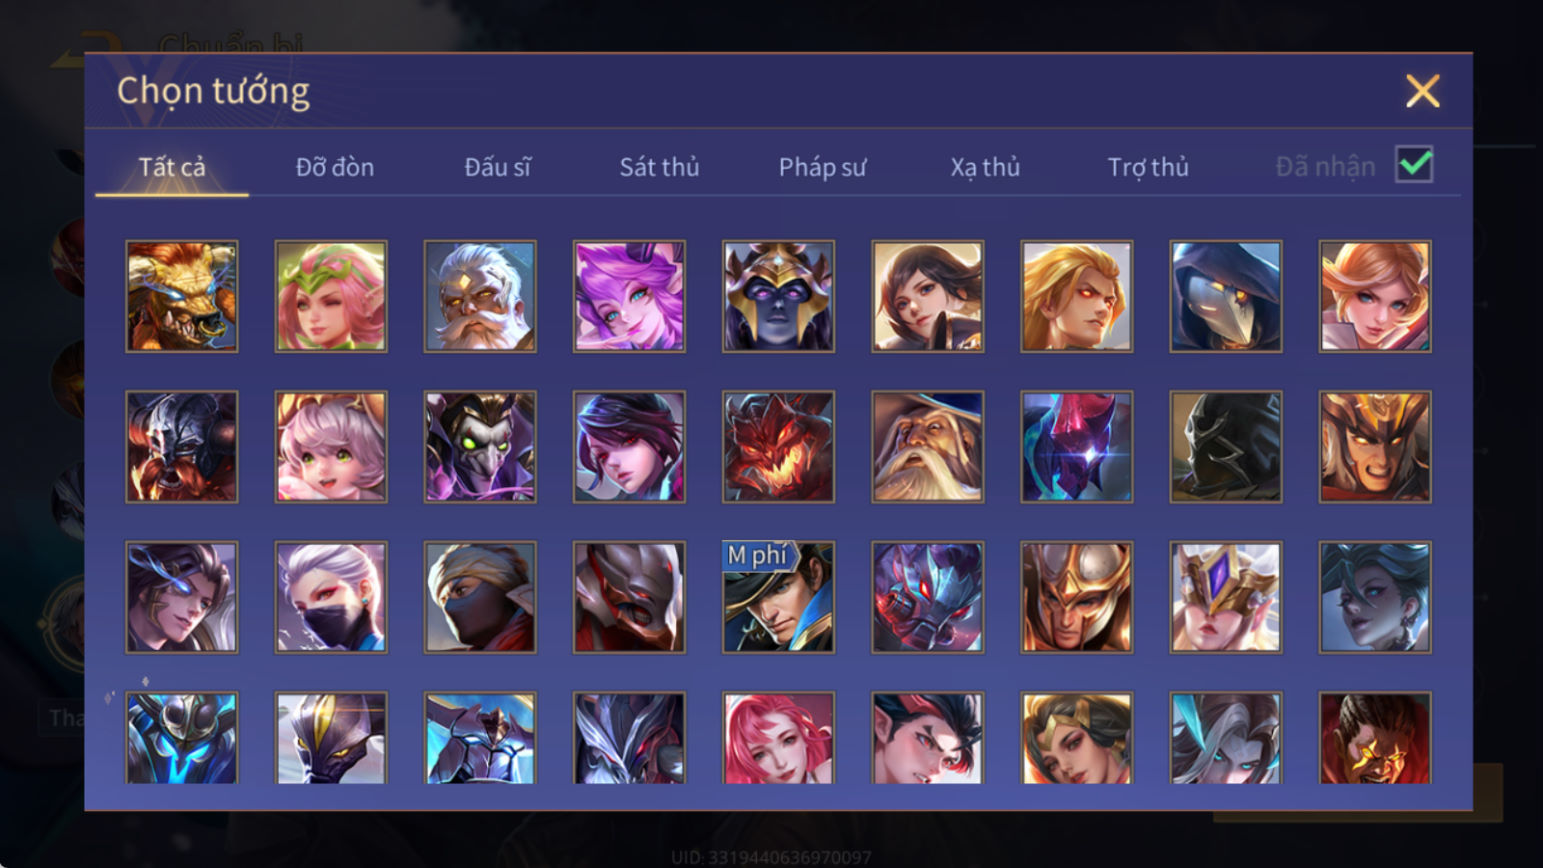Select the white-bearded old warrior portrait

tap(480, 296)
